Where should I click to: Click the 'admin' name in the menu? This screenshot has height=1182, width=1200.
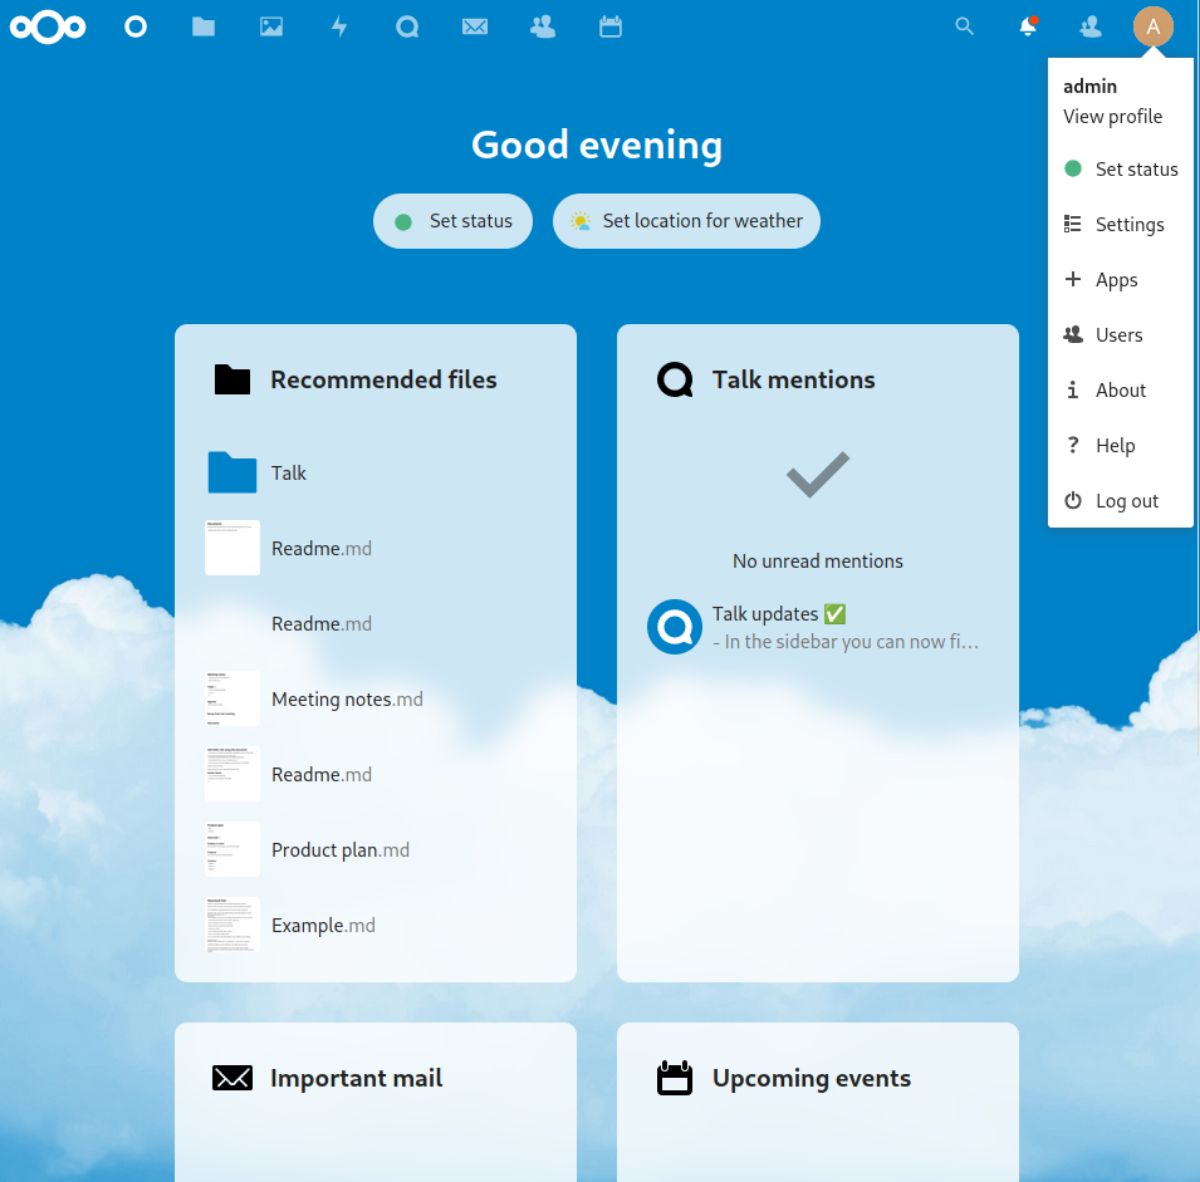[1090, 86]
